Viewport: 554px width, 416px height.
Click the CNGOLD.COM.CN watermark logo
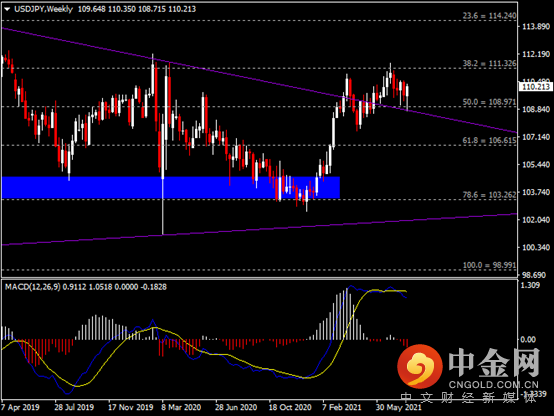point(468,368)
